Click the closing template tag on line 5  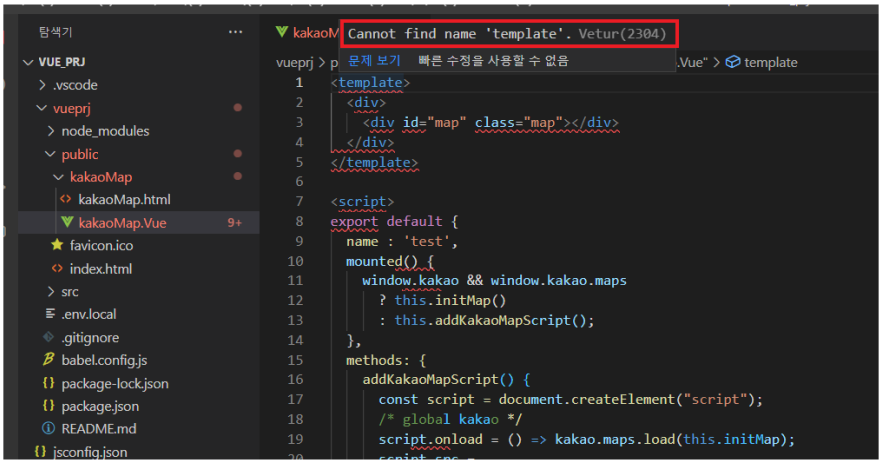coord(374,162)
